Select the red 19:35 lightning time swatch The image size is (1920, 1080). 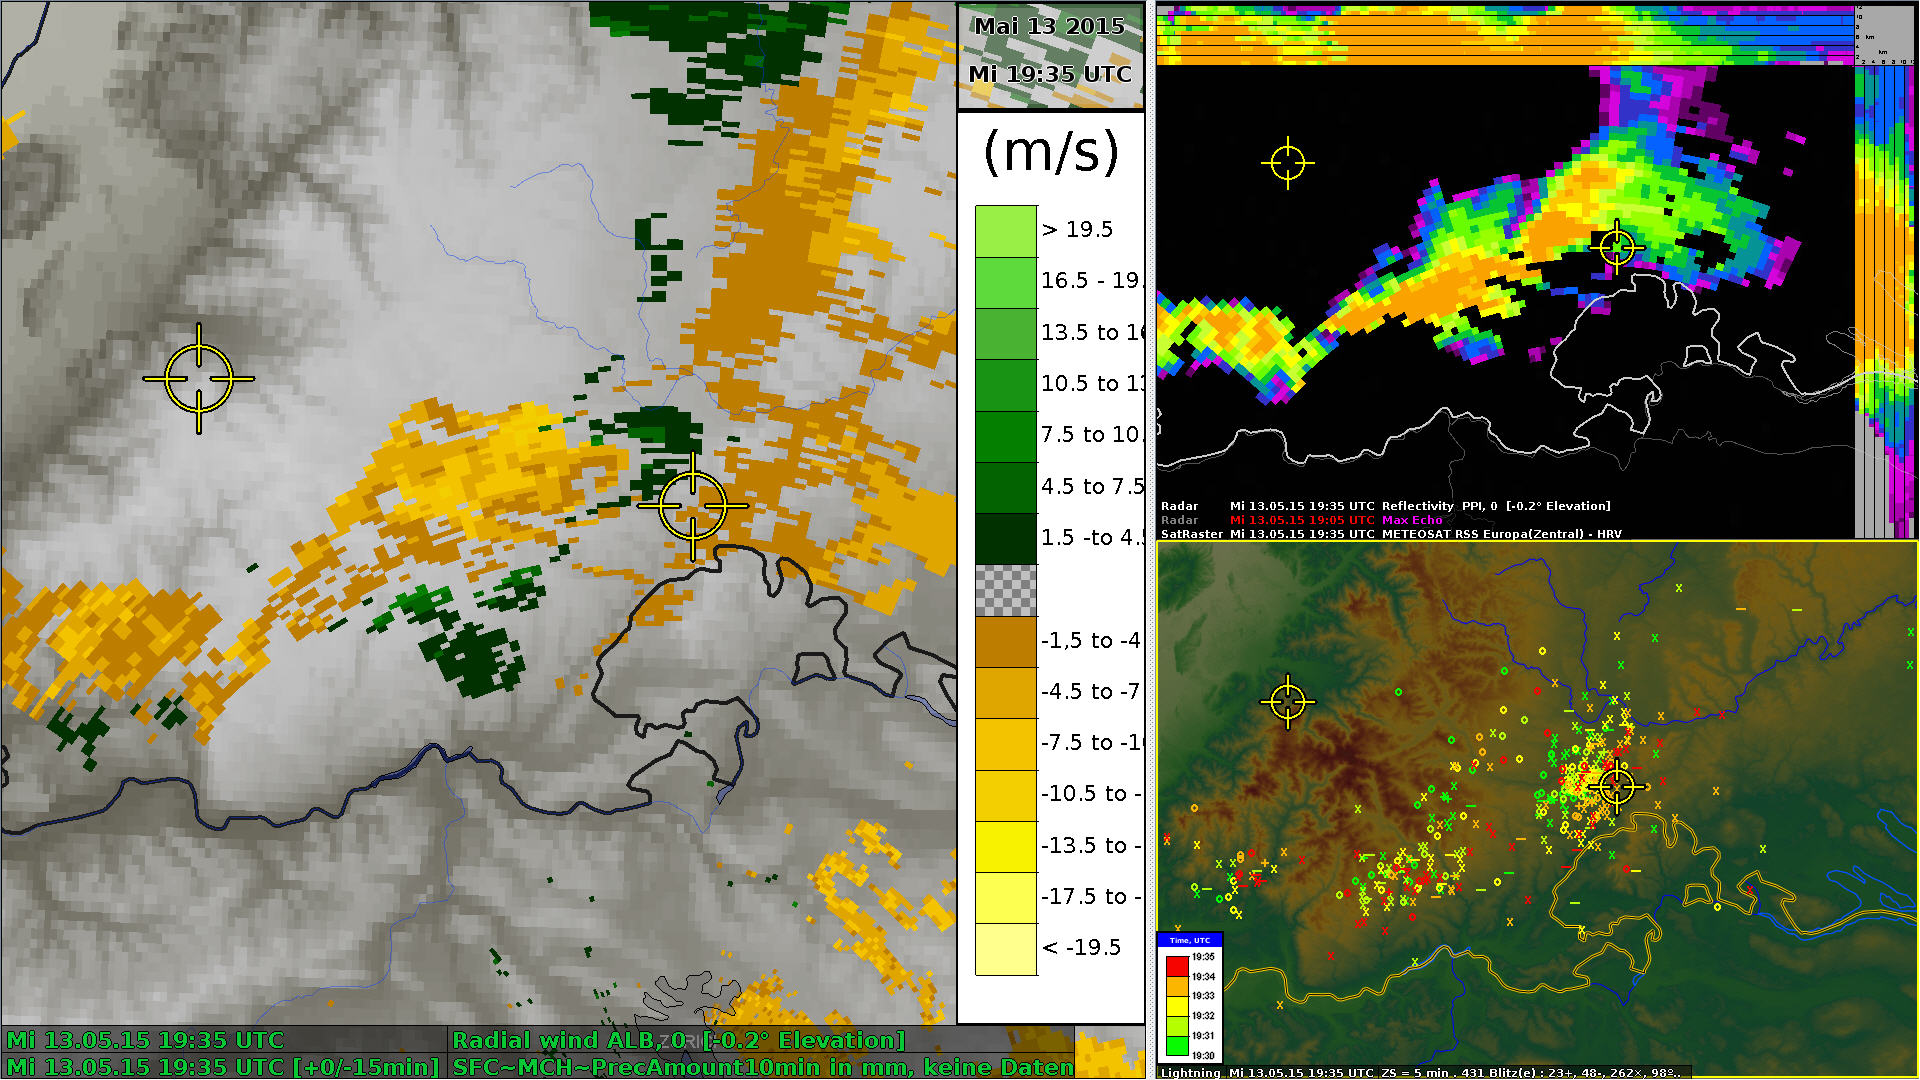click(x=1177, y=964)
